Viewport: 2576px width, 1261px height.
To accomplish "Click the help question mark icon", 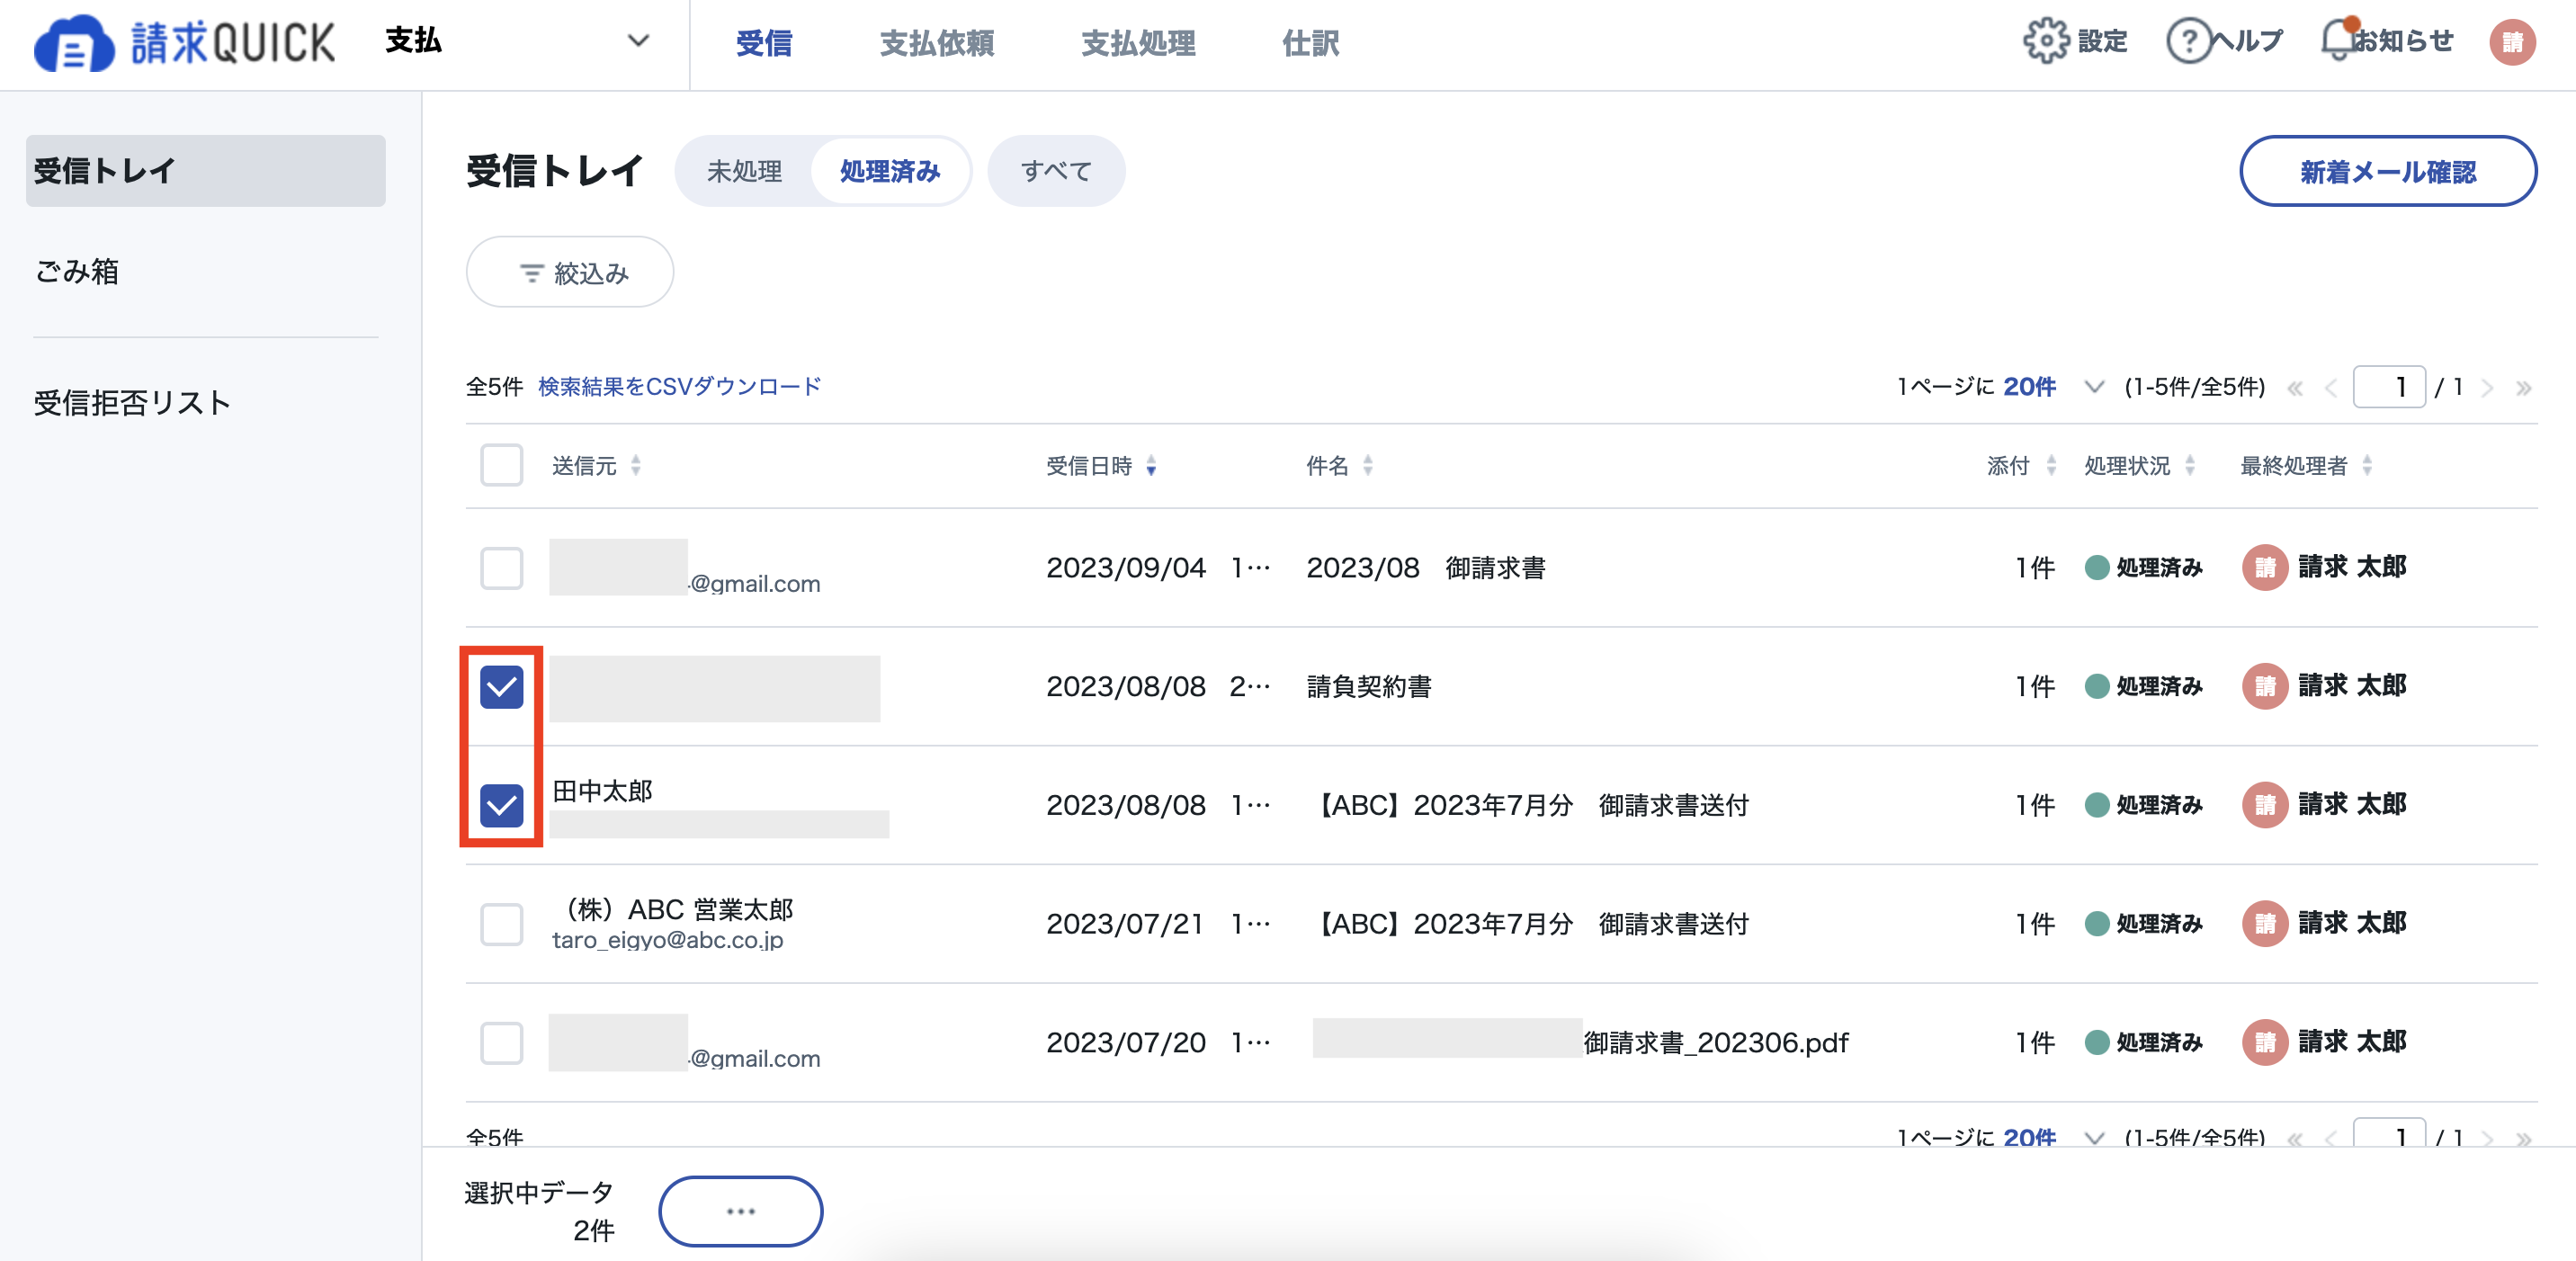I will [2188, 41].
